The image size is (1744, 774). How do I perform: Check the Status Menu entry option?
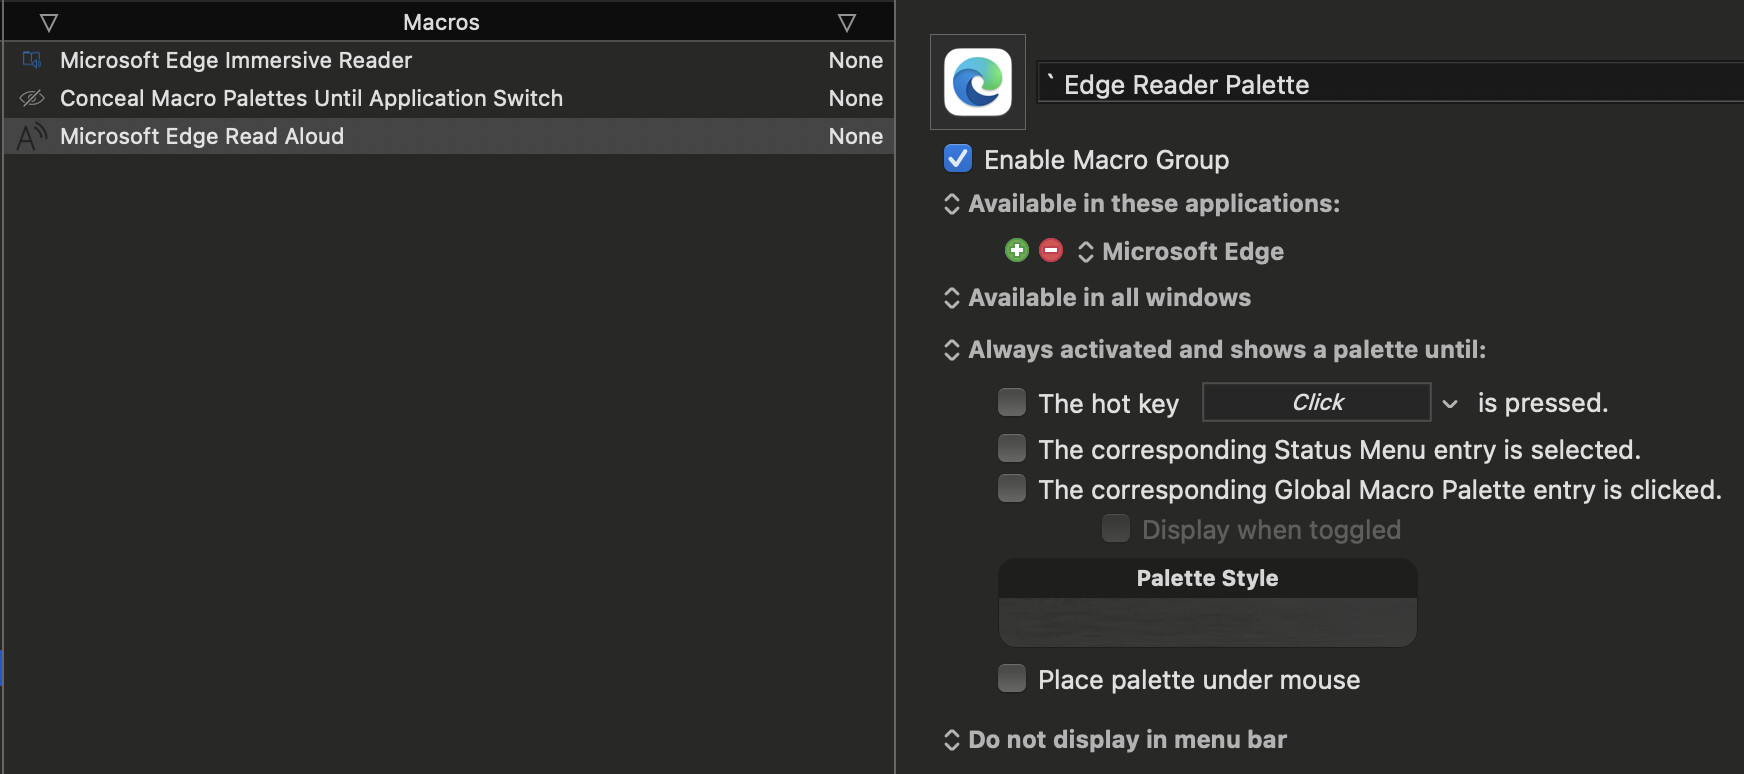coord(1012,448)
